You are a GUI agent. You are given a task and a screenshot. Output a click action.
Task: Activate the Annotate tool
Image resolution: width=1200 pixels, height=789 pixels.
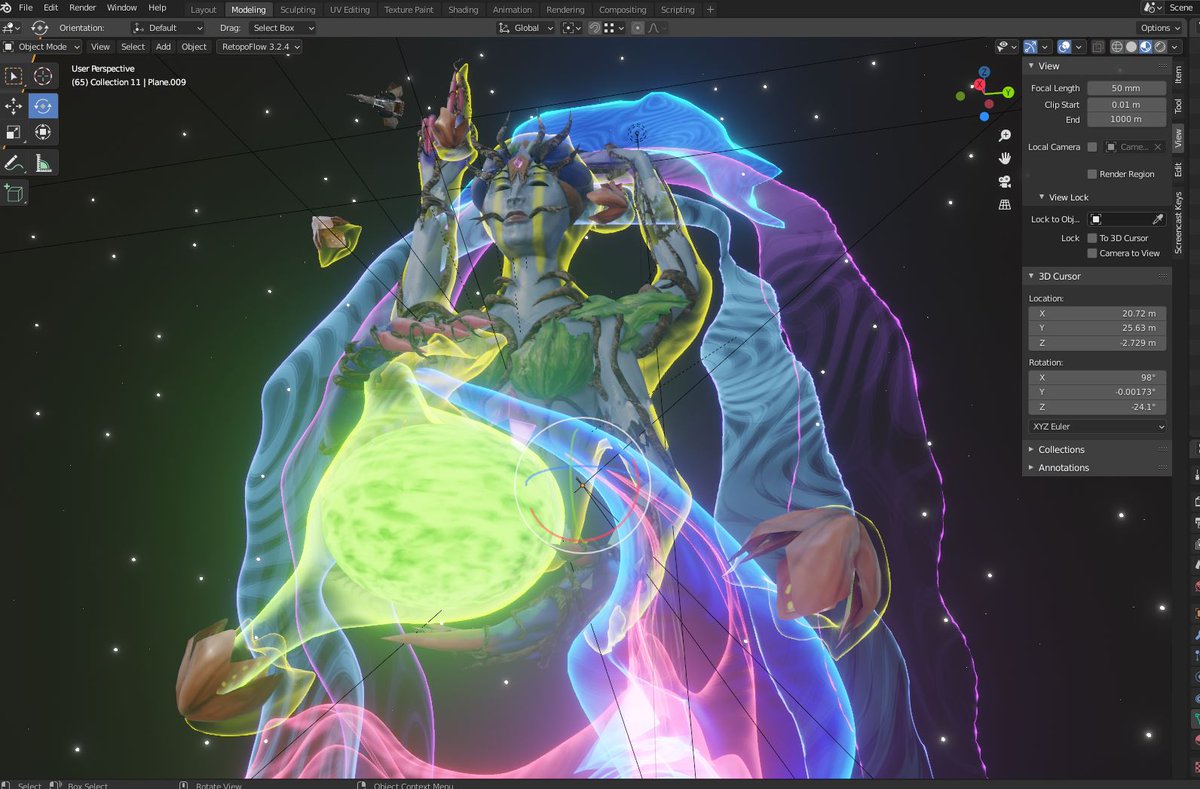(13, 162)
